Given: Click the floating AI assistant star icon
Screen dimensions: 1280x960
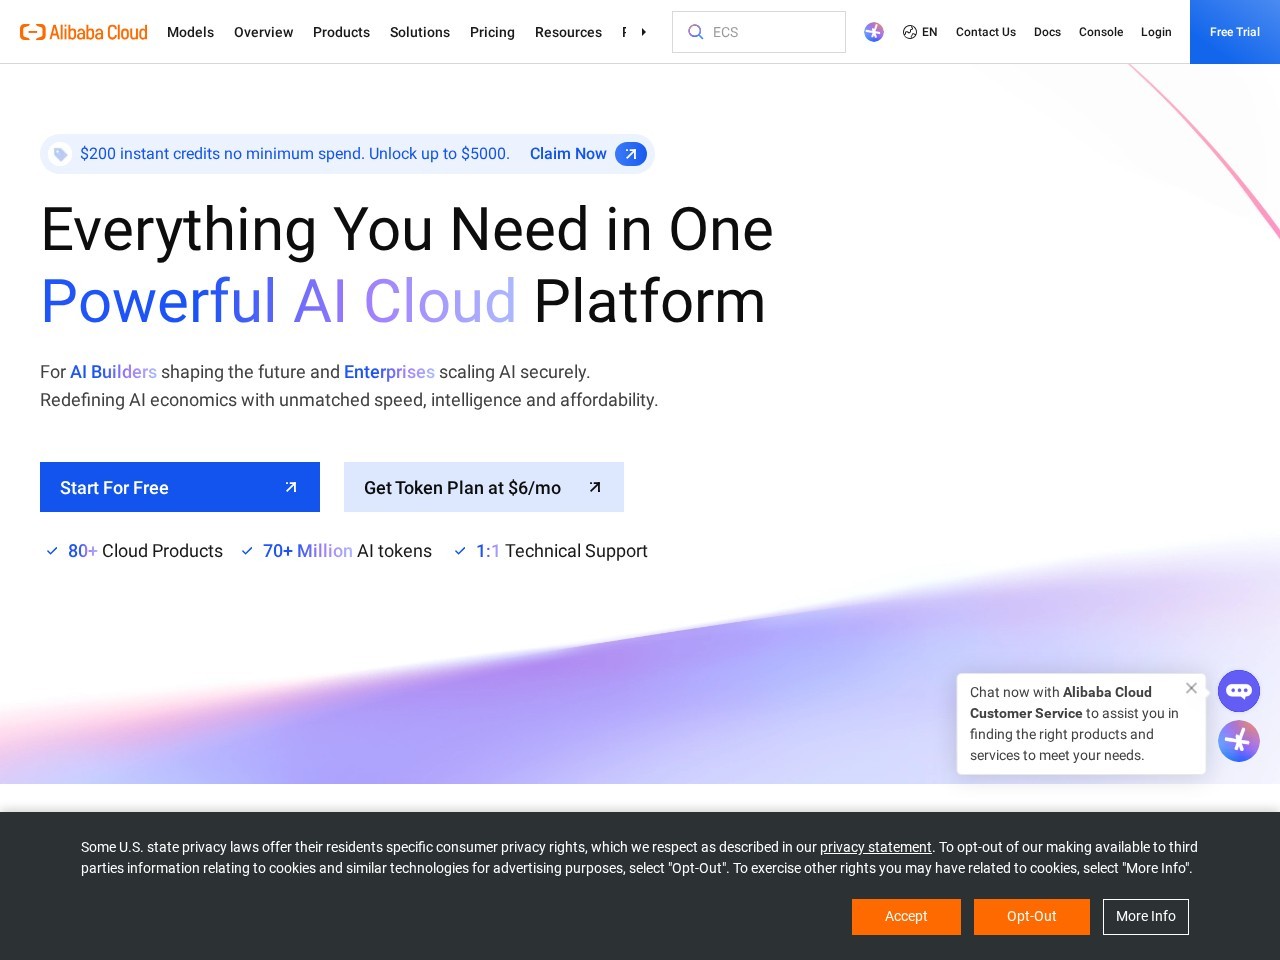Looking at the screenshot, I should 1239,741.
